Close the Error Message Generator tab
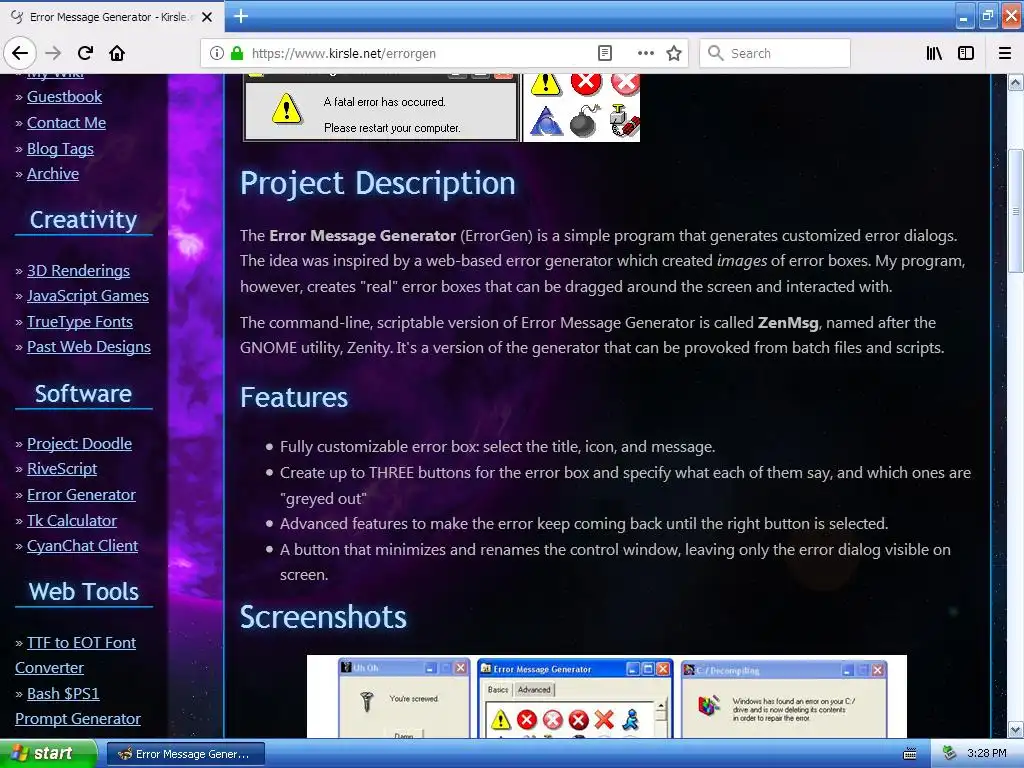Screen dimensions: 1024x768 pos(207,17)
